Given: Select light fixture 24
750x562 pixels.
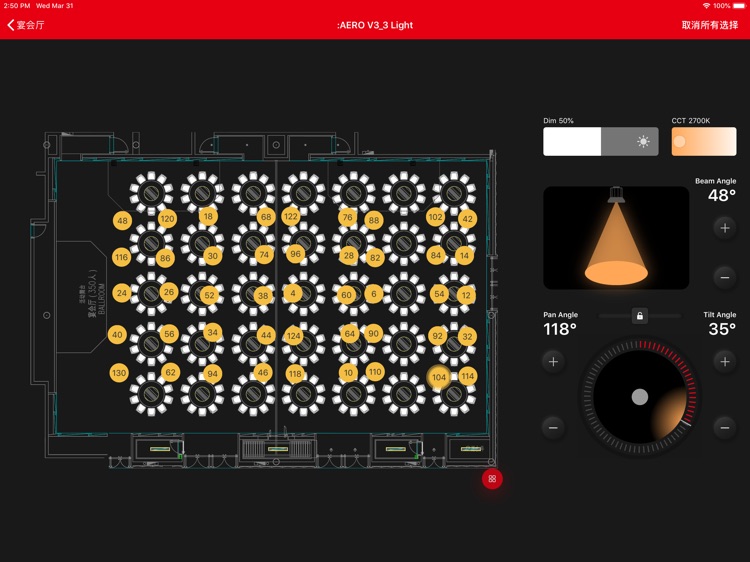Looking at the screenshot, I should 122,293.
